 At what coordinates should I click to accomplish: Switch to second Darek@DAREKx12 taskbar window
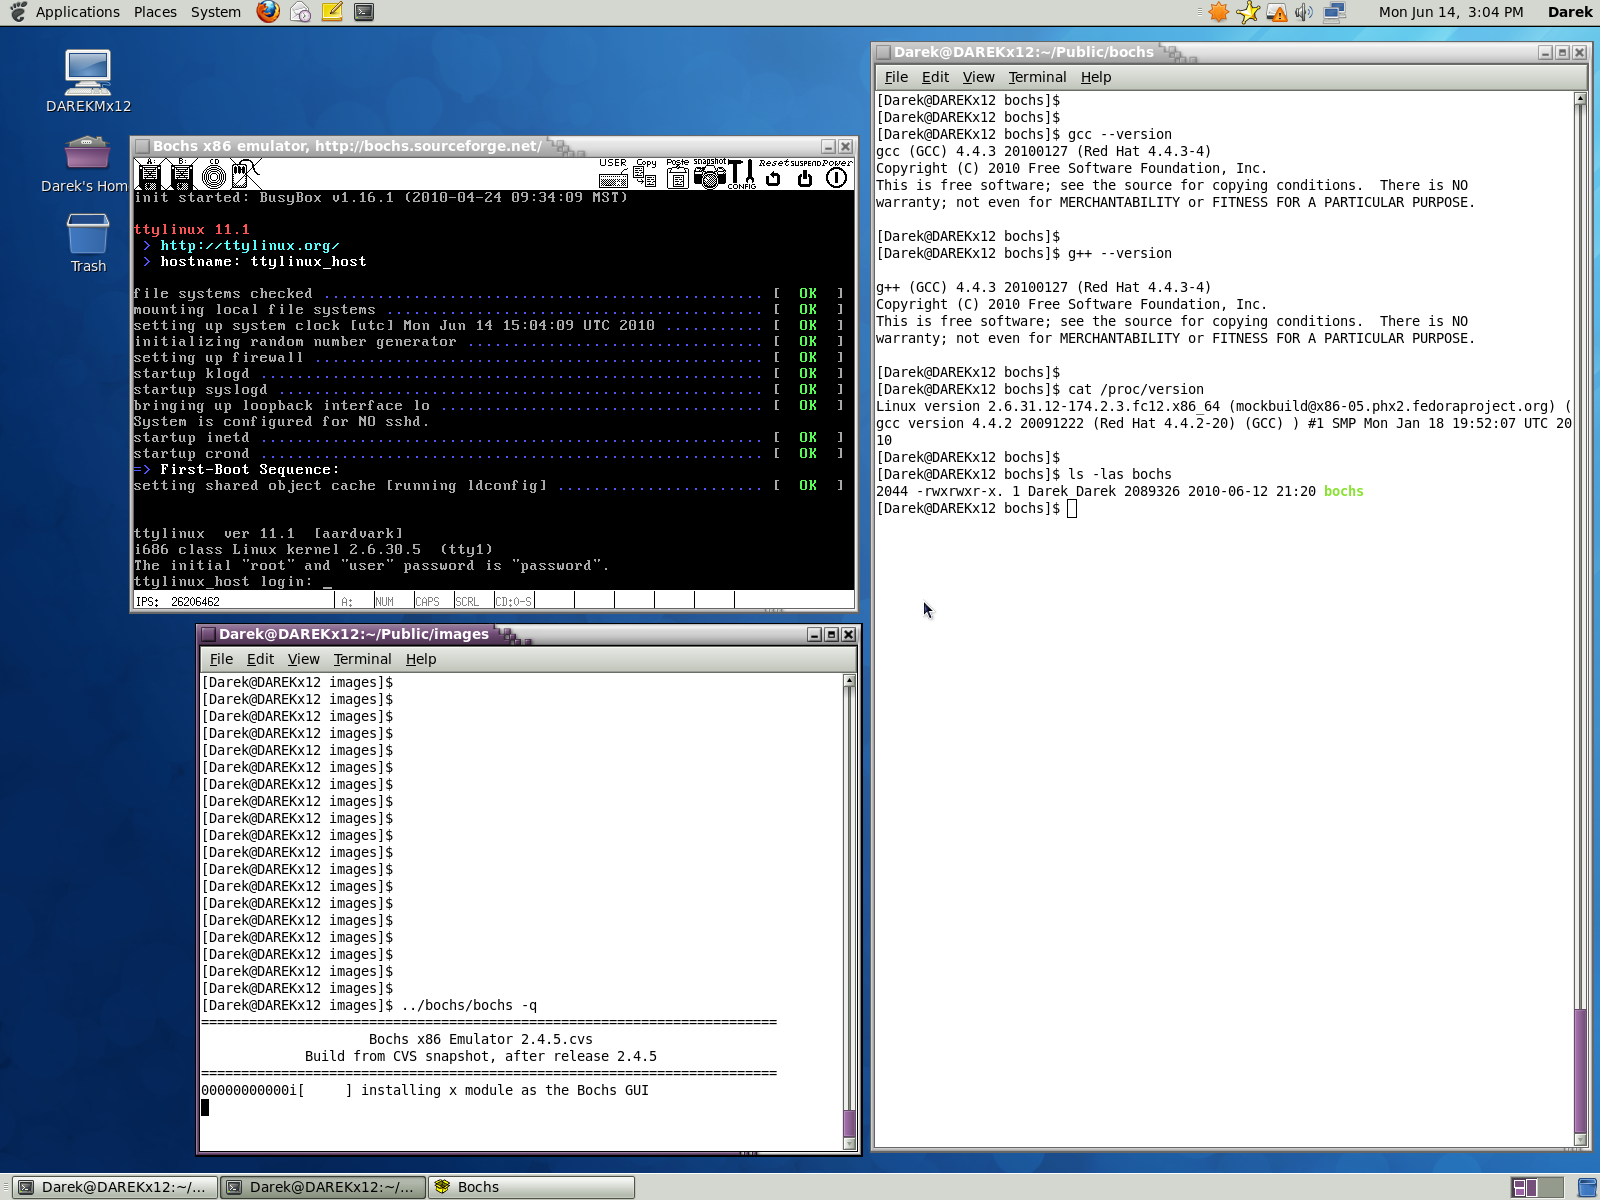point(322,1187)
